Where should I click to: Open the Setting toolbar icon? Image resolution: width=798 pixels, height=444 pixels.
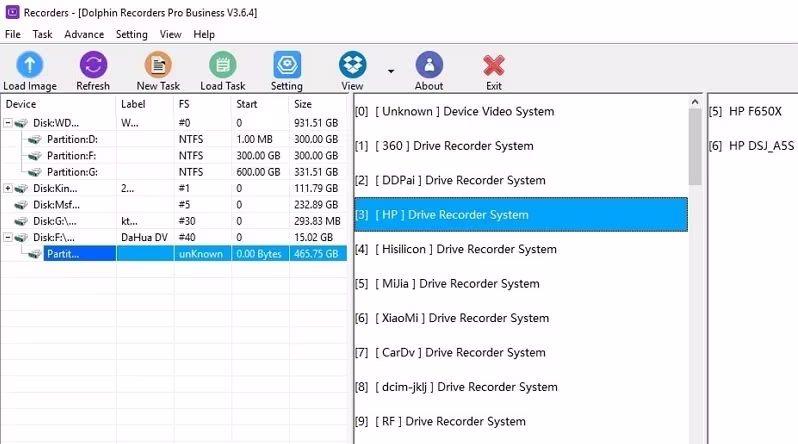pos(287,65)
